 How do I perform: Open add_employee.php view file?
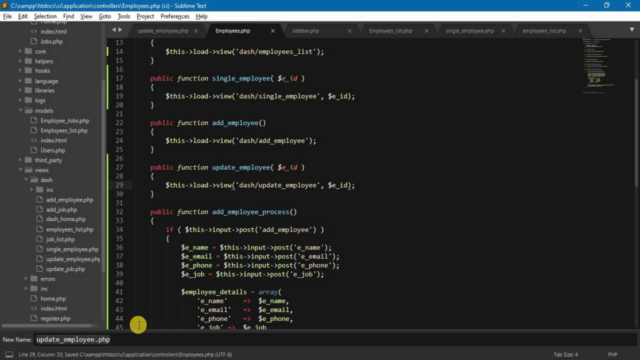(70, 200)
